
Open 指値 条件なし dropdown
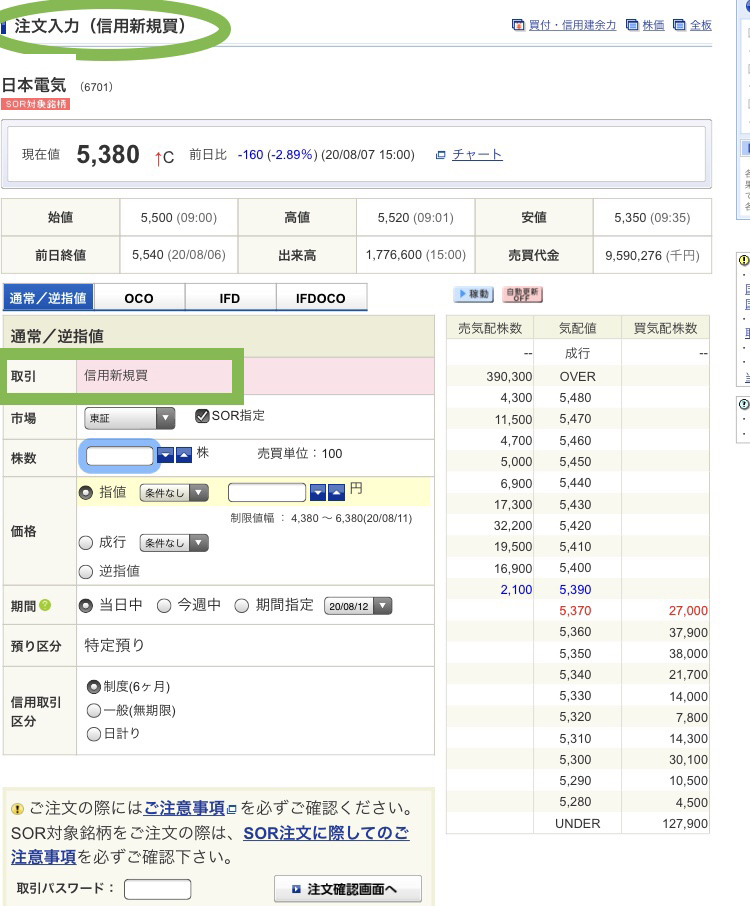click(x=174, y=493)
